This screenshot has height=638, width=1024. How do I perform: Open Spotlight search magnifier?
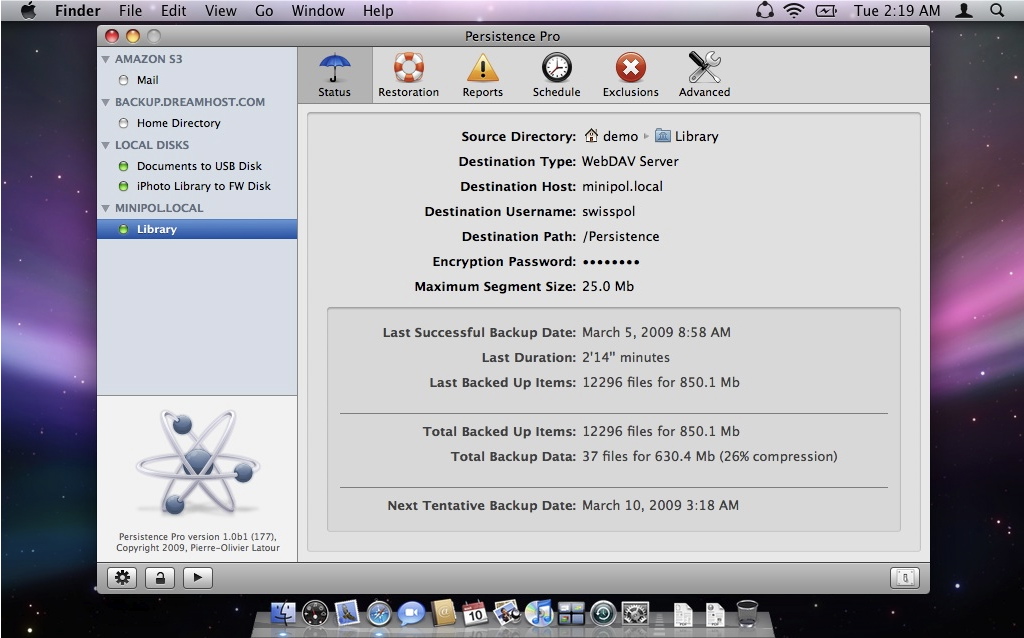click(x=997, y=10)
